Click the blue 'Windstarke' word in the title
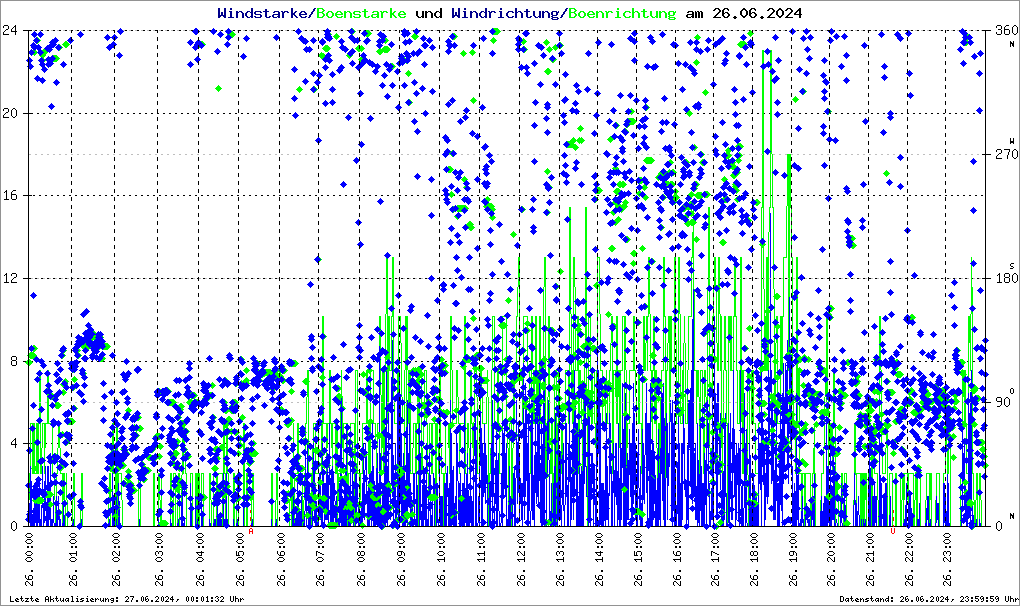The height and width of the screenshot is (606, 1020). click(x=263, y=13)
